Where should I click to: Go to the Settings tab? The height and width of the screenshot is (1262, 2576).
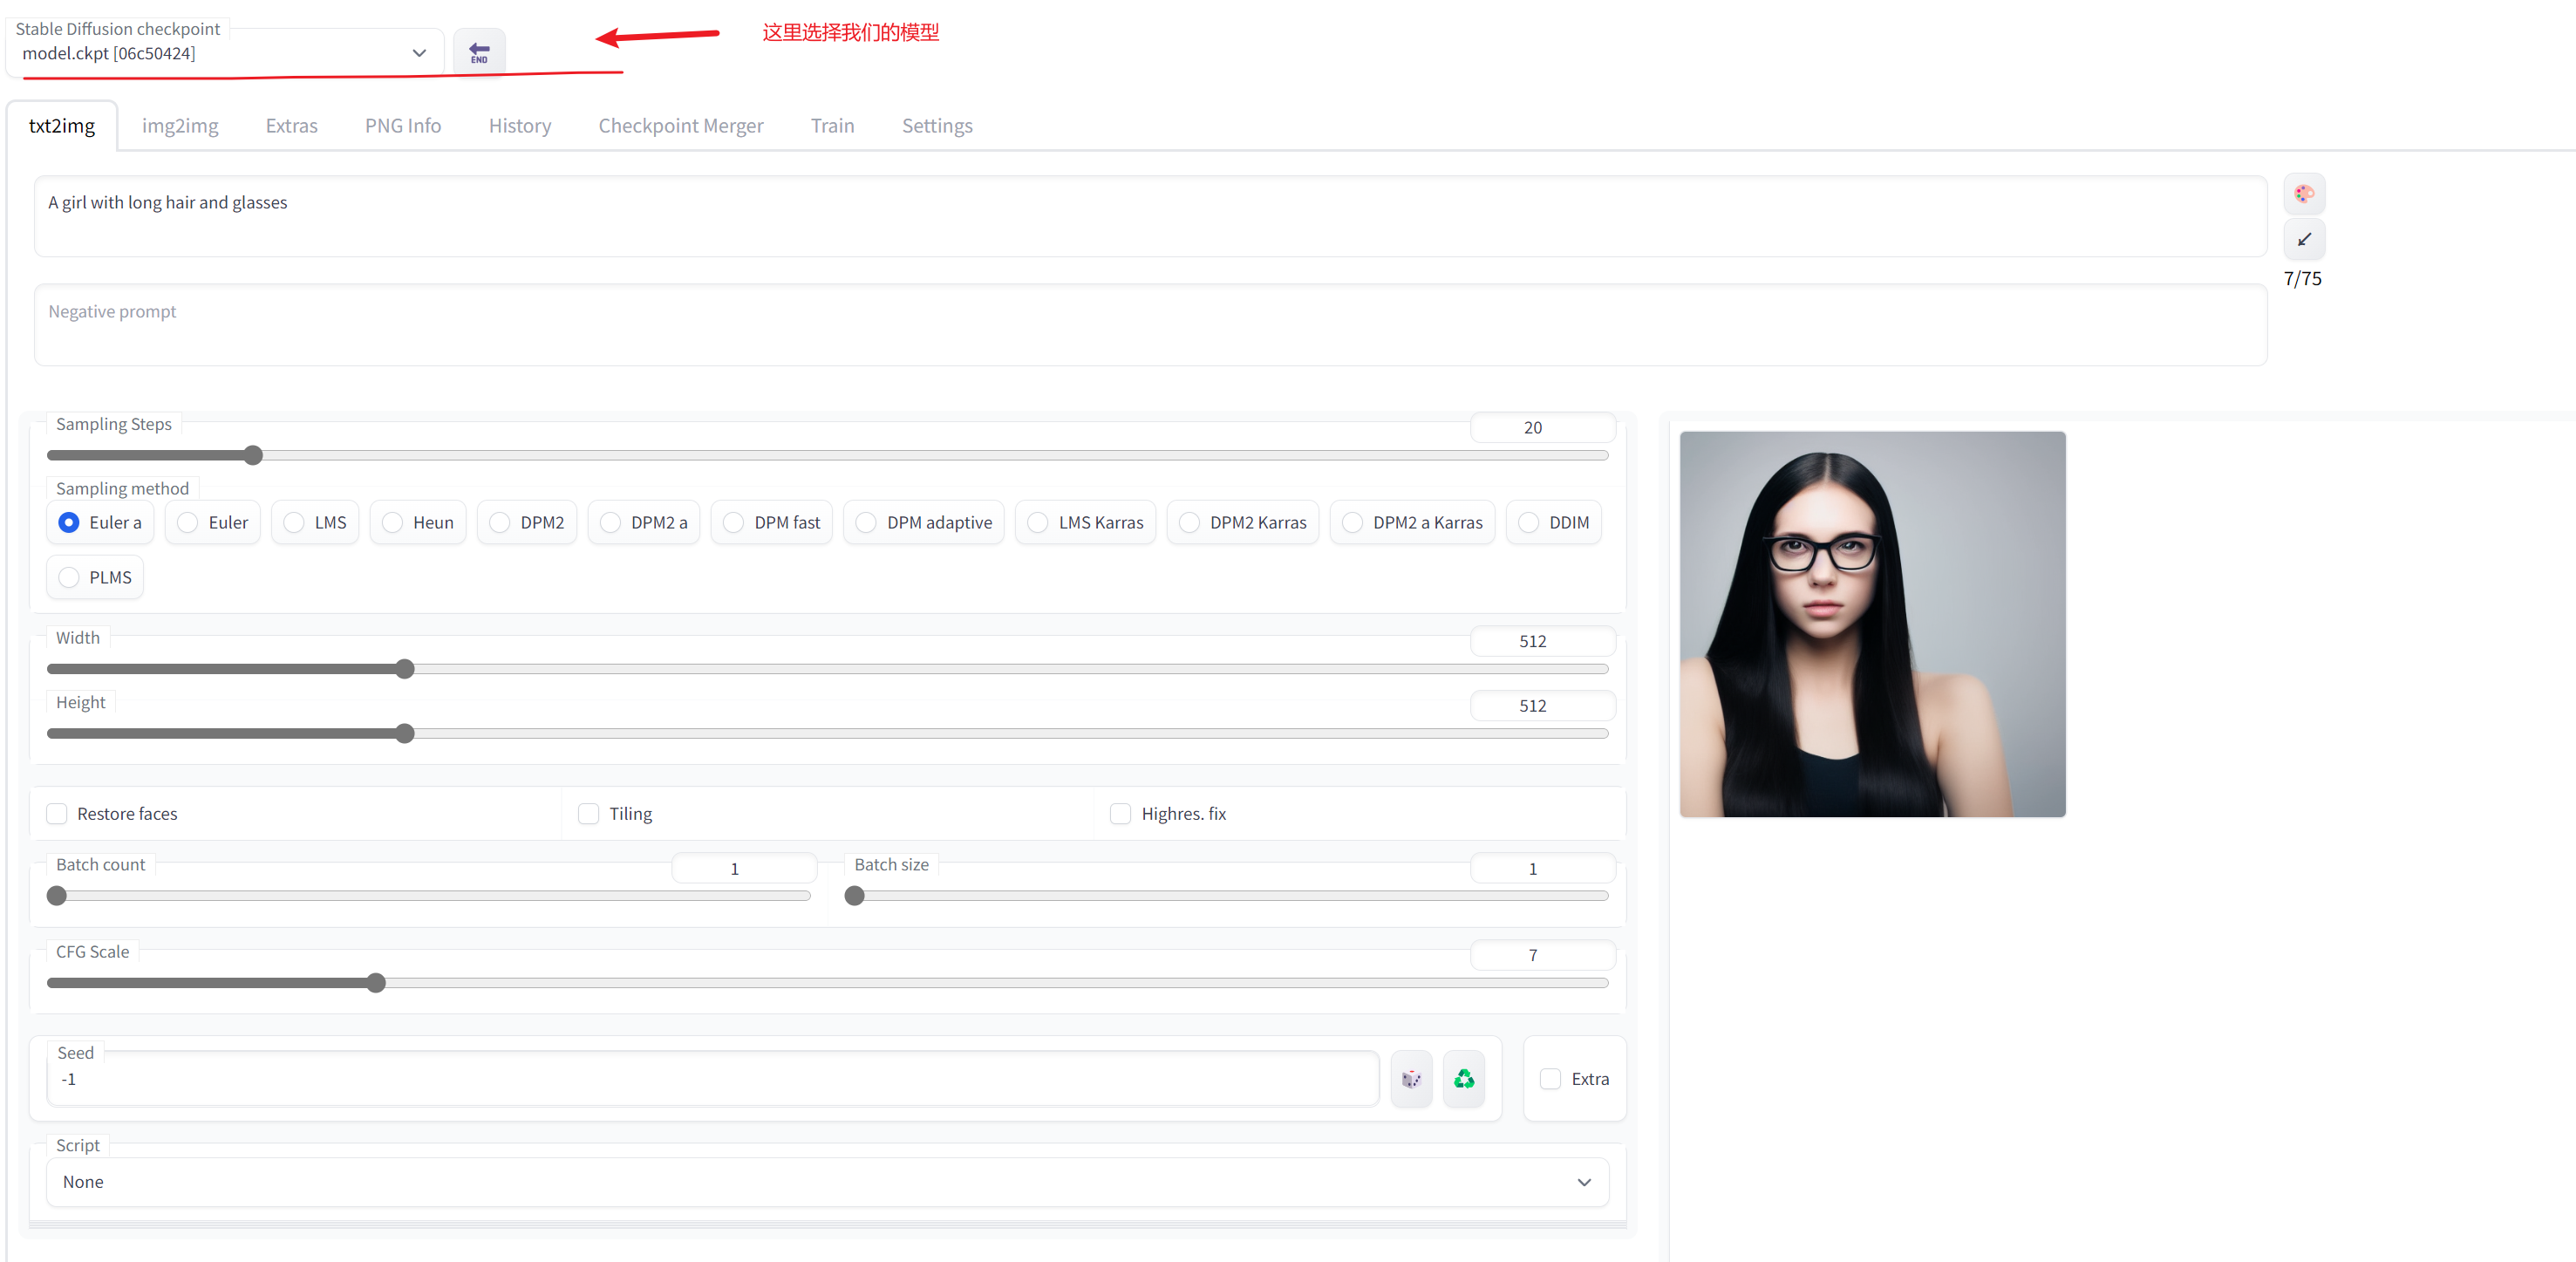tap(936, 126)
